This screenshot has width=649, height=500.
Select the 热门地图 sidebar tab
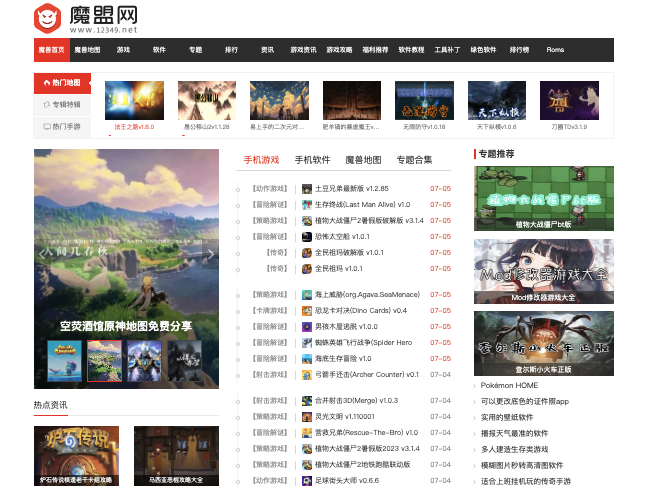(62, 83)
